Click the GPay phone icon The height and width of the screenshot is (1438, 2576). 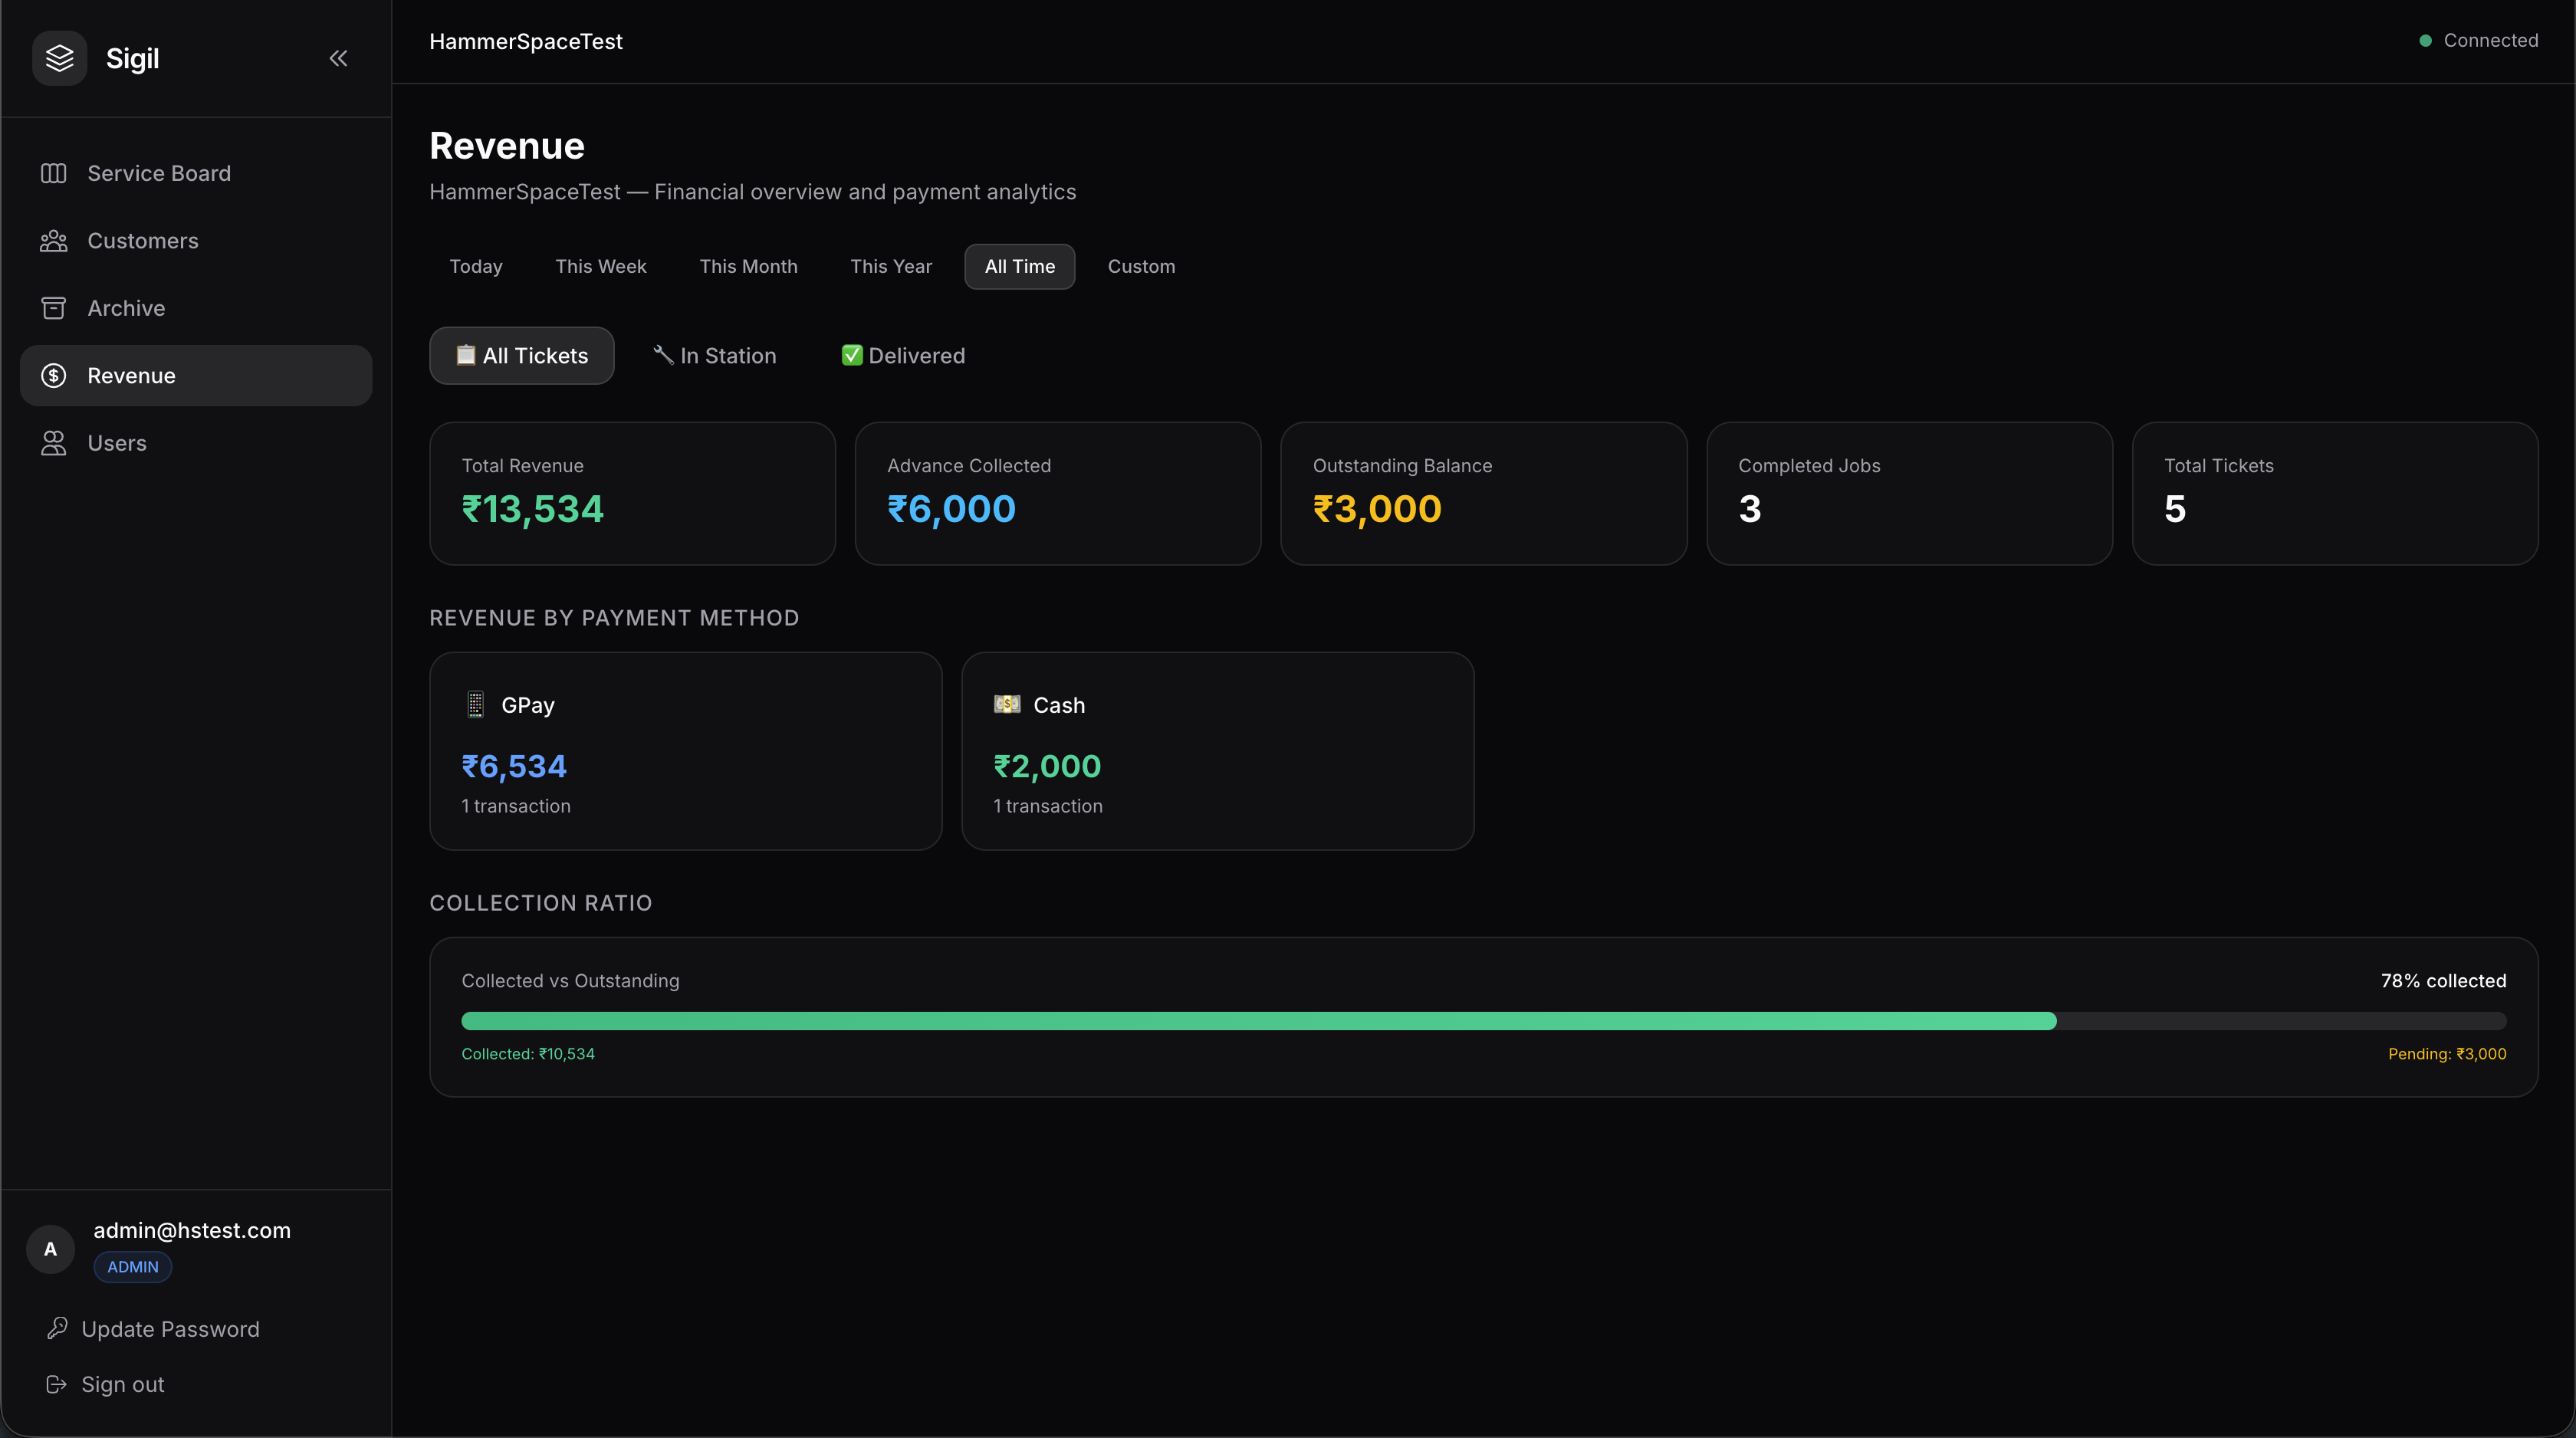coord(476,704)
